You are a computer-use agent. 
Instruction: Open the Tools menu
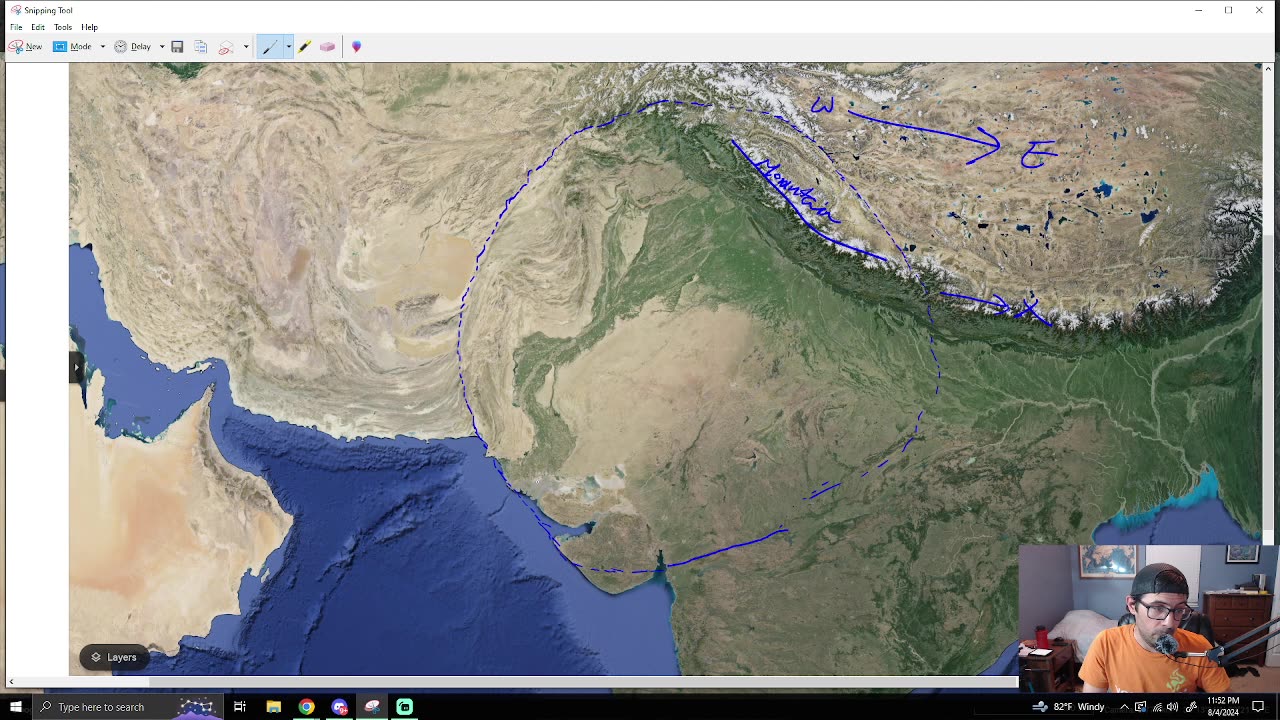63,27
